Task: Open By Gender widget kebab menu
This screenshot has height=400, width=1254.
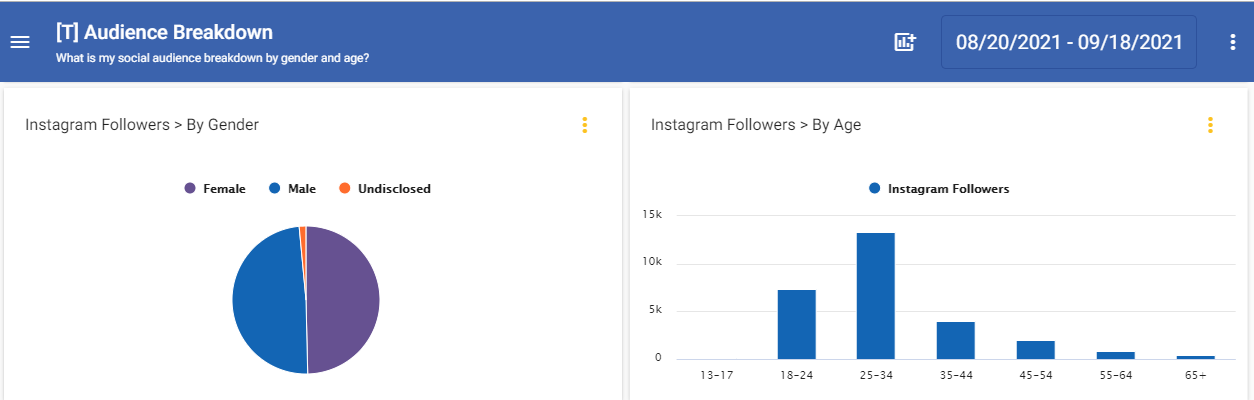Action: pos(585,125)
